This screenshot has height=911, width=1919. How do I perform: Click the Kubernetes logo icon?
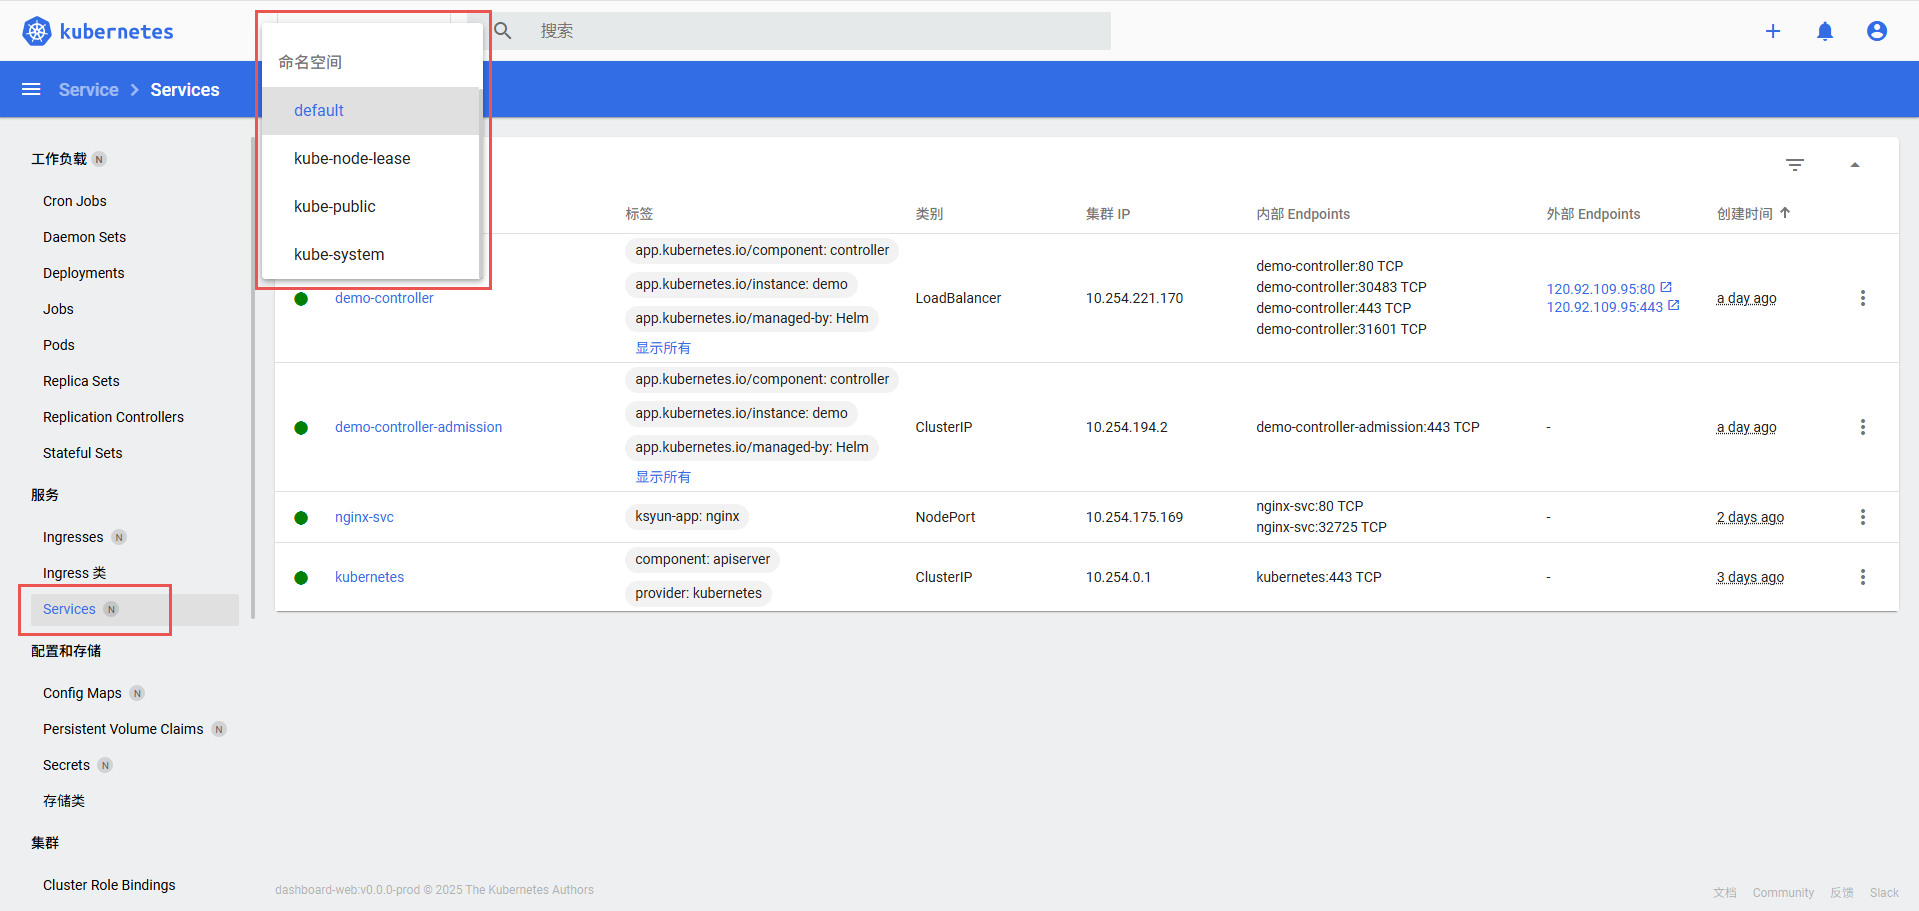[x=37, y=31]
